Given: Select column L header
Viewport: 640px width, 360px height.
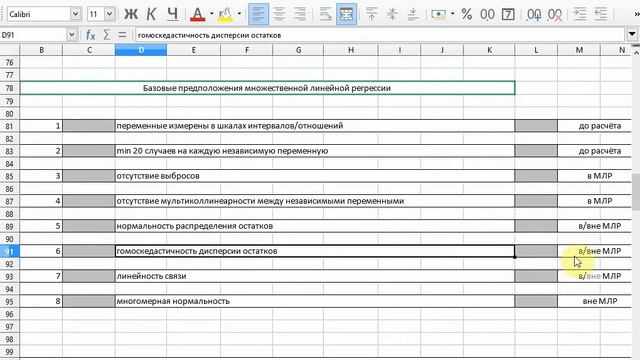Looking at the screenshot, I should tap(536, 50).
